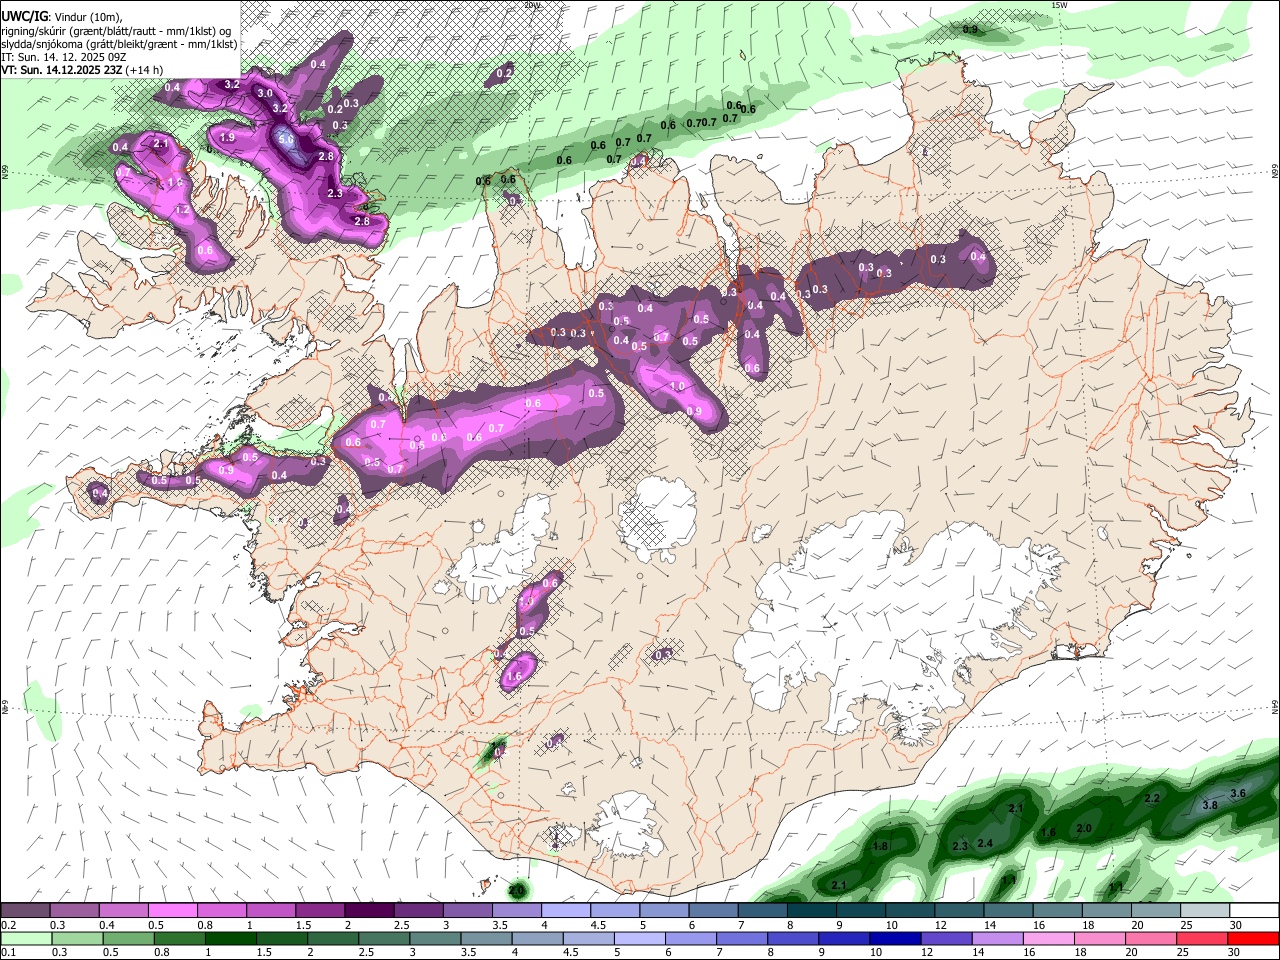This screenshot has width=1280, height=960.
Task: Select the 0.8–1 green rain legend swatch
Action: 180,938
